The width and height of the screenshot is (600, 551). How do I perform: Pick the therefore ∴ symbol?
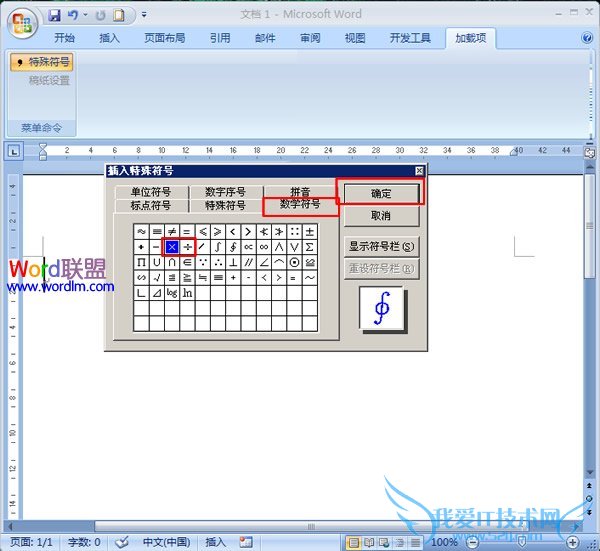[x=218, y=262]
